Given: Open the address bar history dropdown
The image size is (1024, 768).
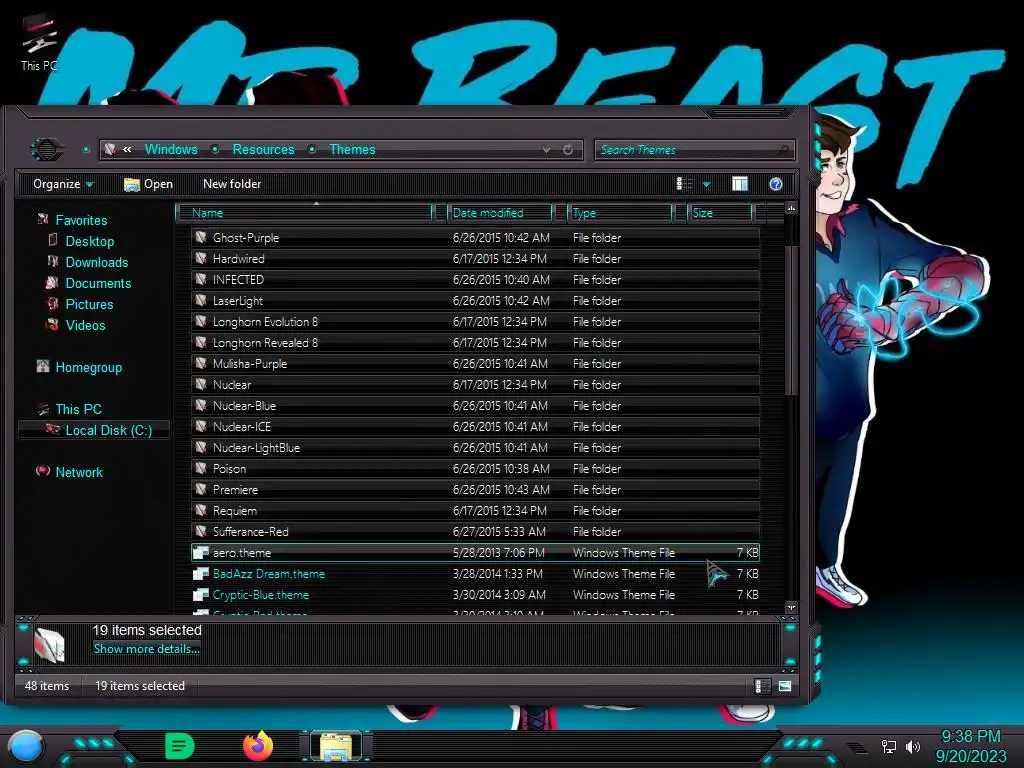Looking at the screenshot, I should (x=546, y=150).
